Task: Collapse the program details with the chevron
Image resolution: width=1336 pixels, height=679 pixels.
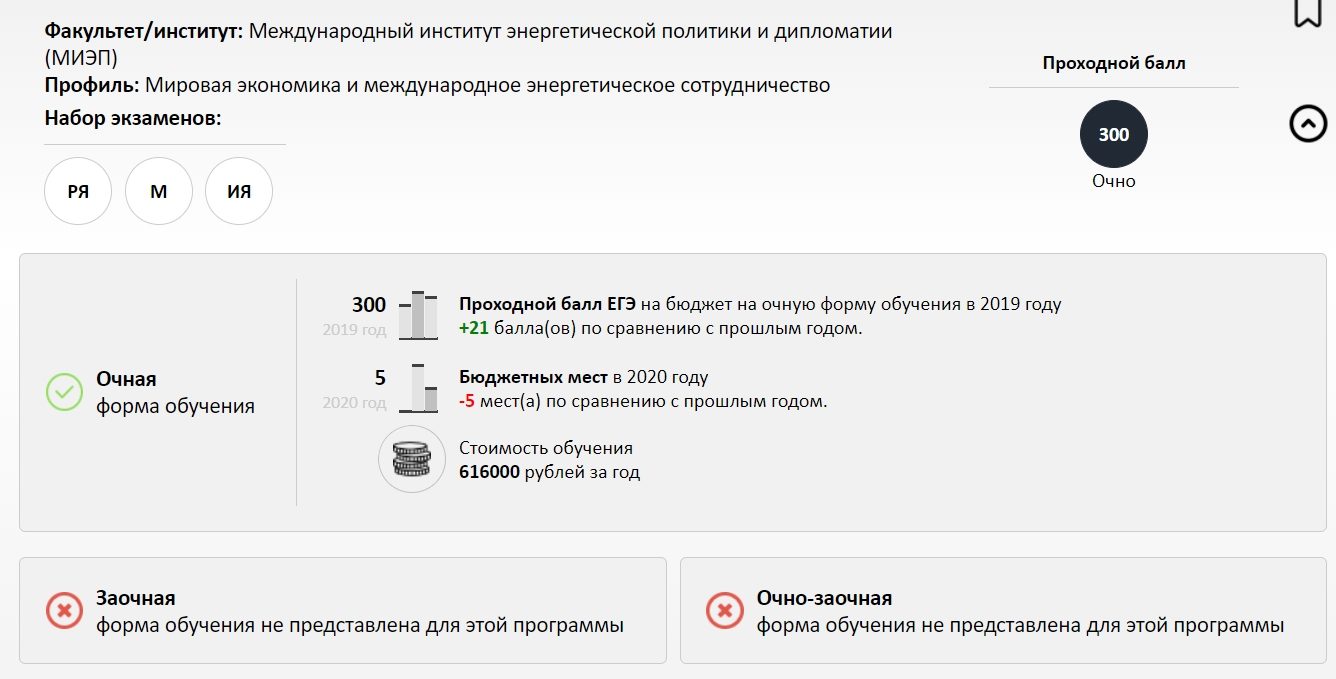Action: (x=1308, y=124)
